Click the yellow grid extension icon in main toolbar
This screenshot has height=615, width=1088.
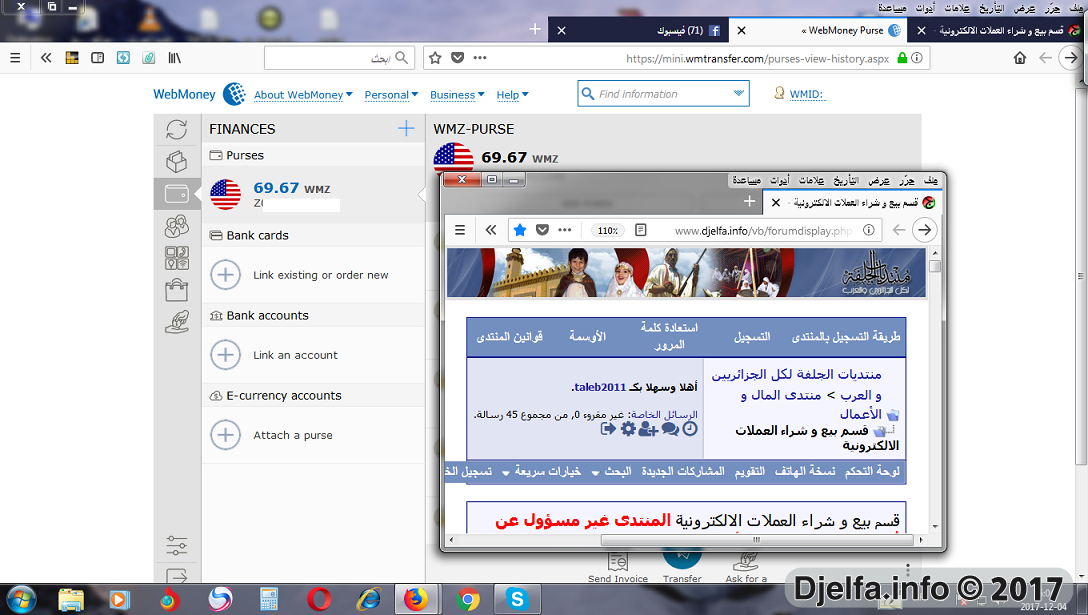coord(71,58)
